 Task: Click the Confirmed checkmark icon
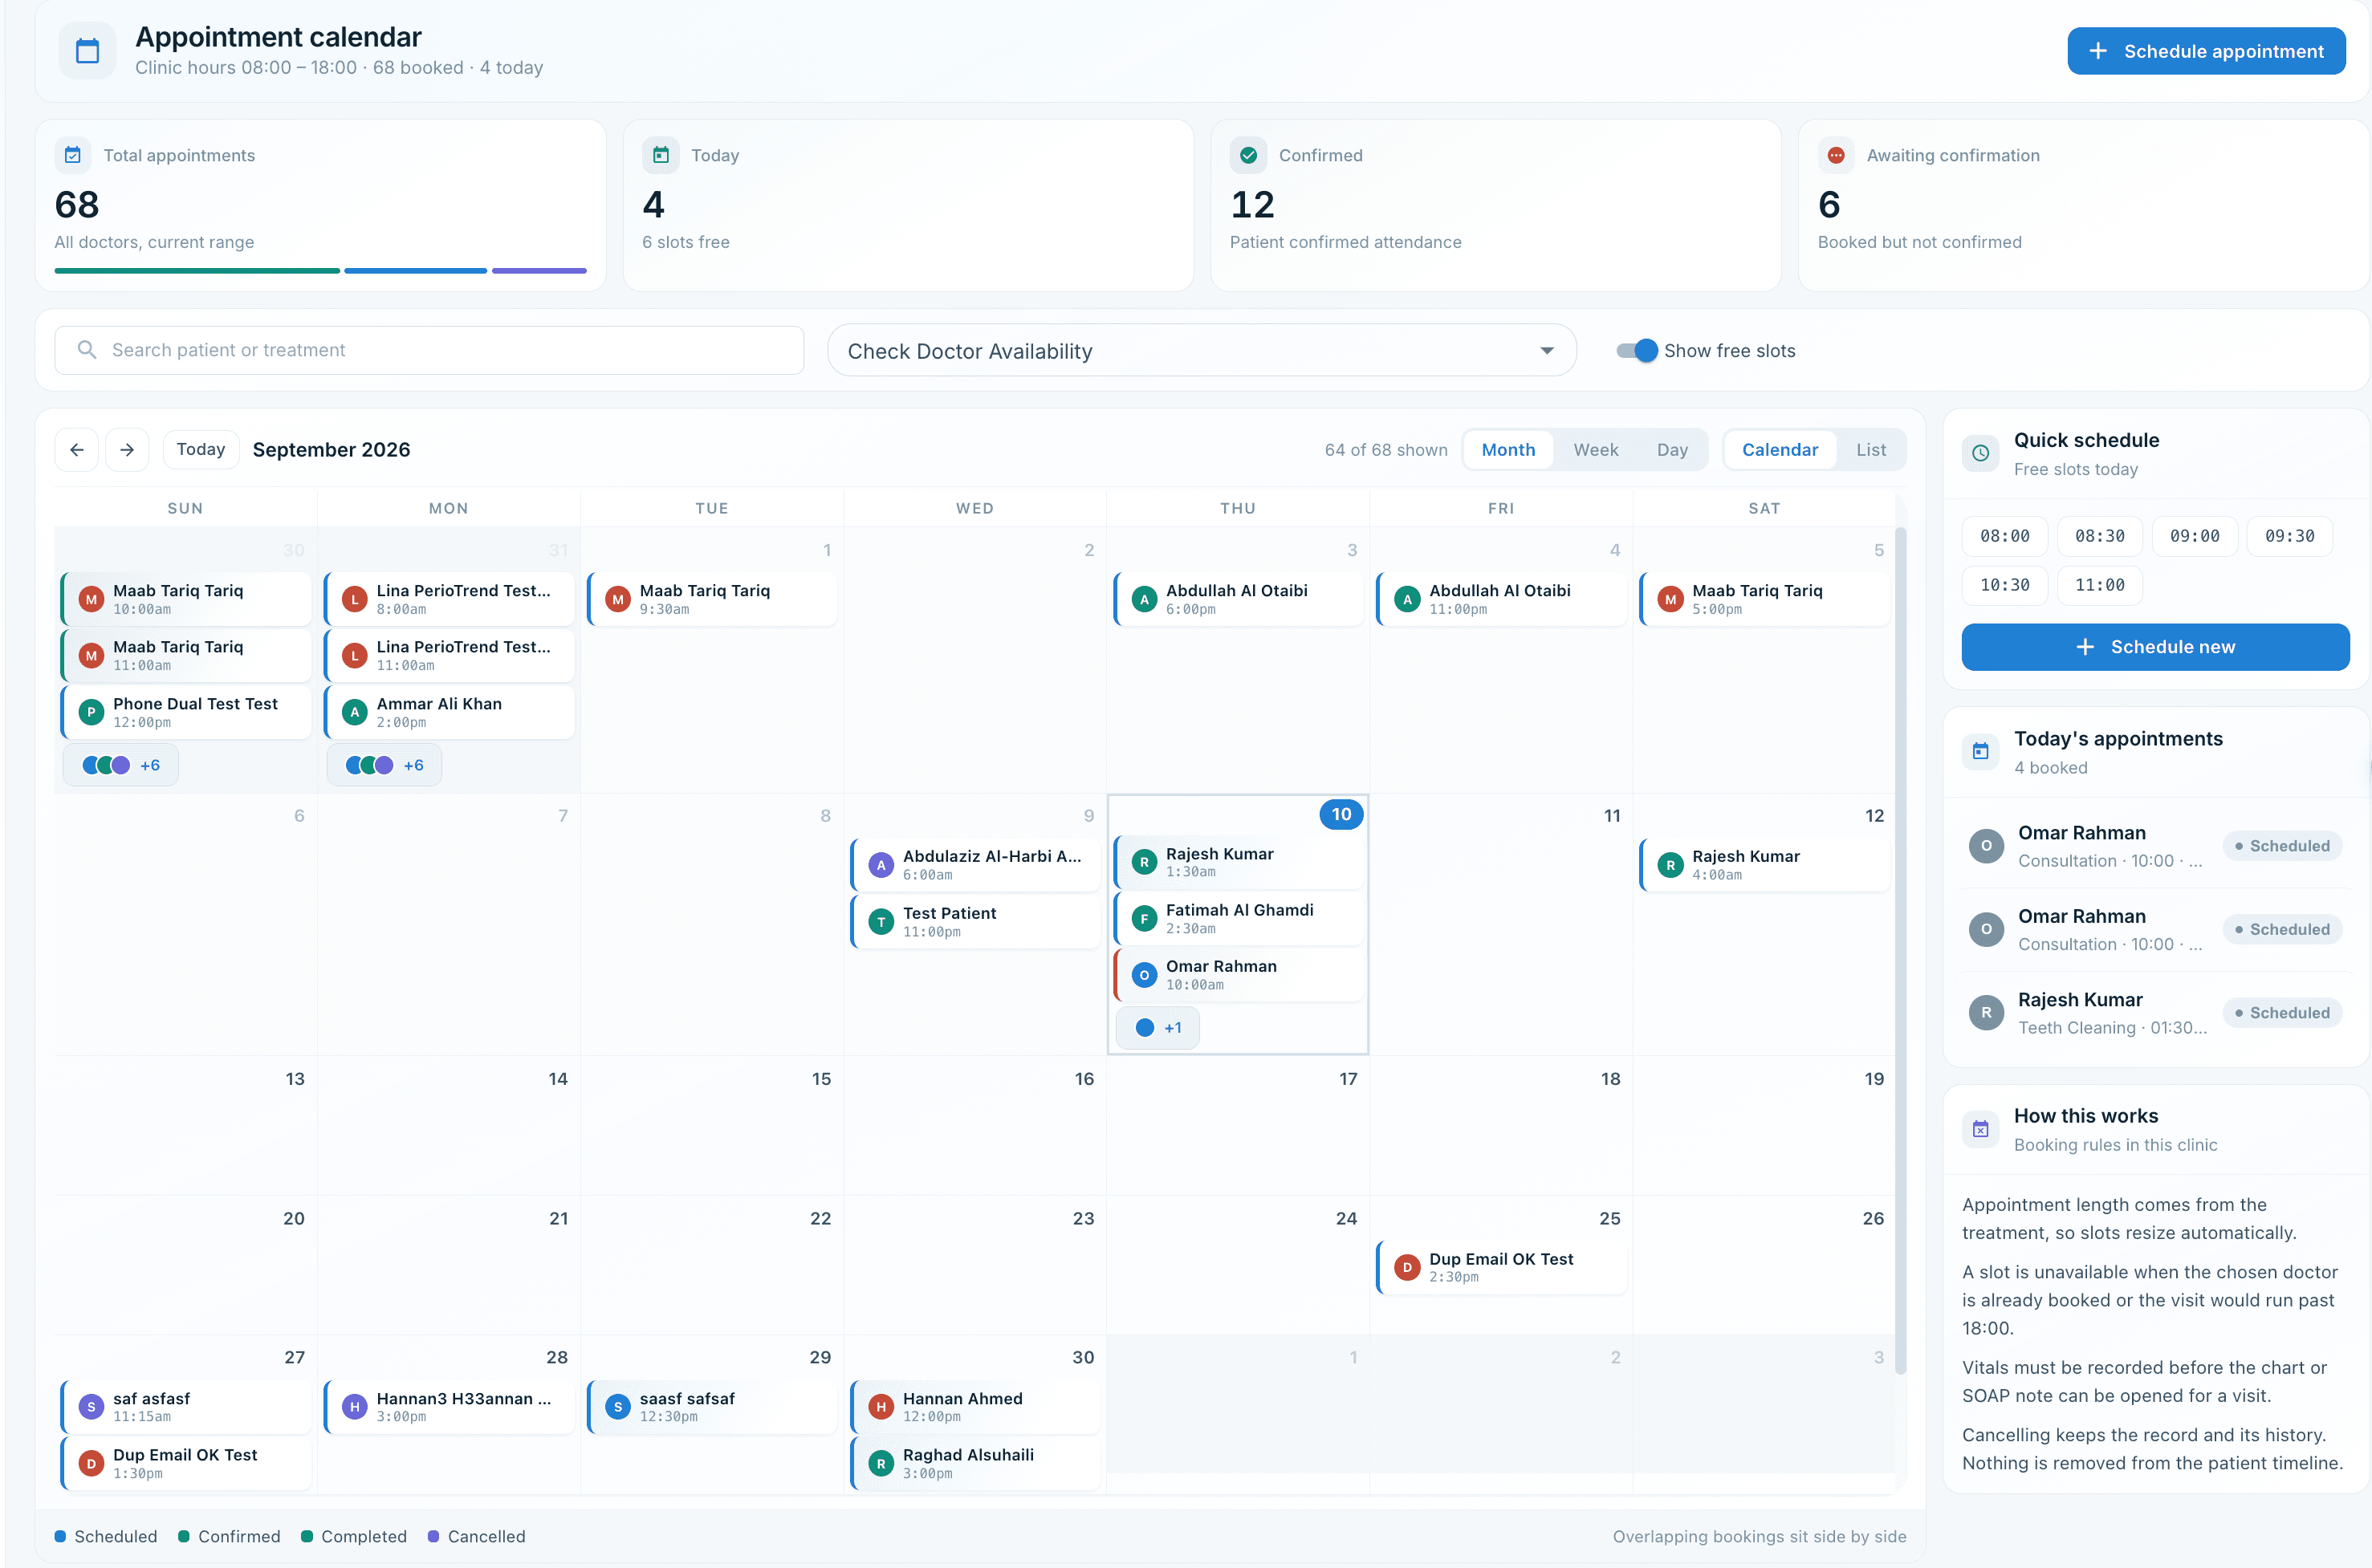[x=1248, y=155]
